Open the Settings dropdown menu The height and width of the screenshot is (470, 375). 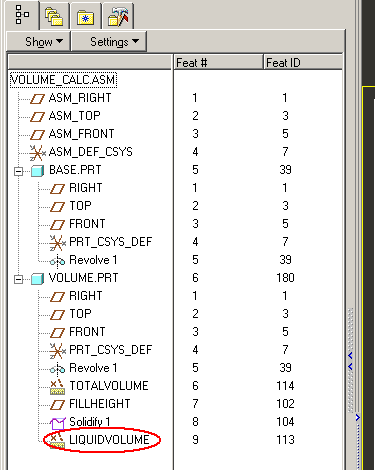[x=109, y=42]
